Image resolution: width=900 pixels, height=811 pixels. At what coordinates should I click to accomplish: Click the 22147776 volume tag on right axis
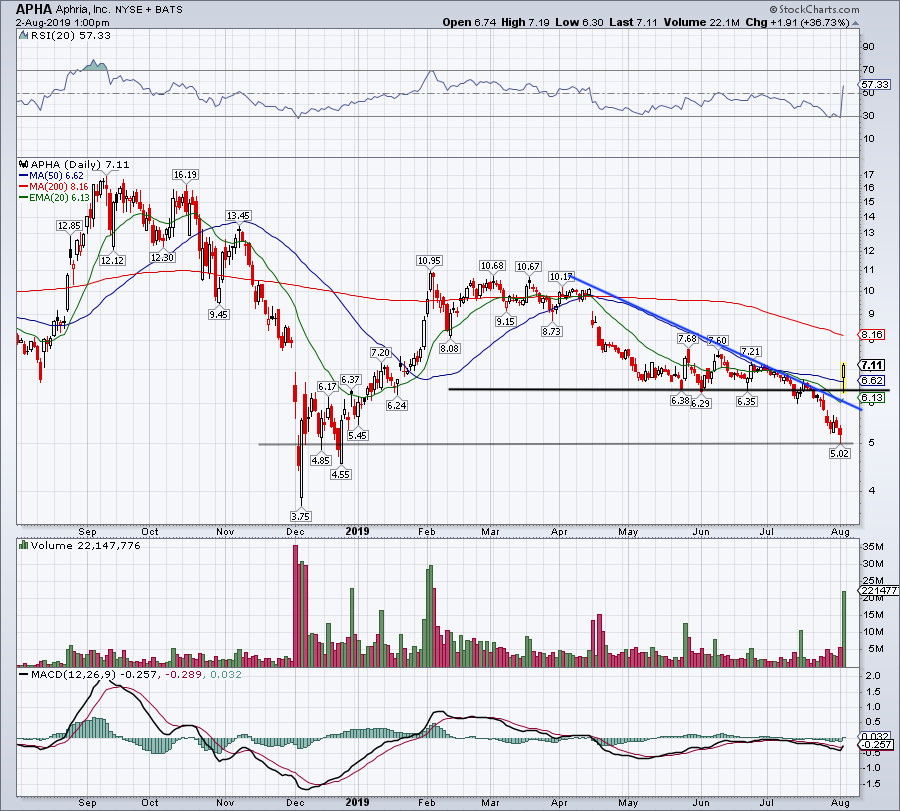878,591
